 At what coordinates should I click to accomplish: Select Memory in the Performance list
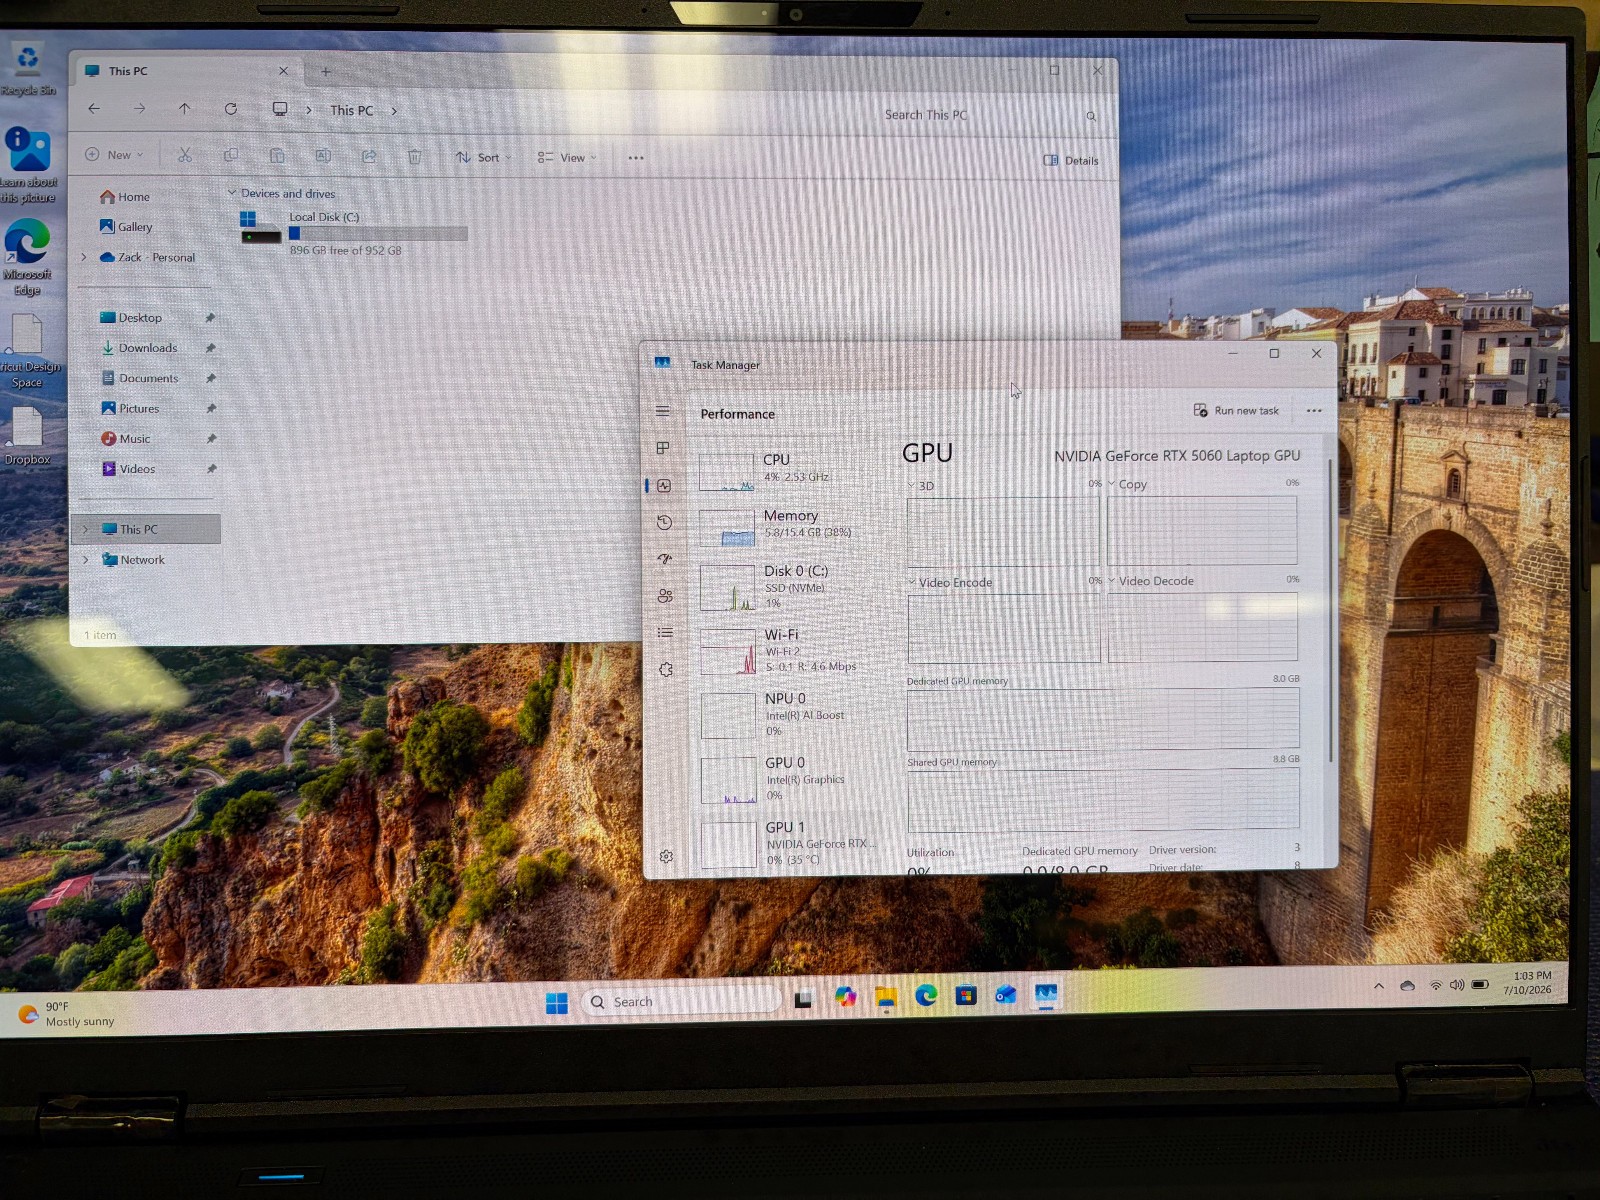coord(789,525)
